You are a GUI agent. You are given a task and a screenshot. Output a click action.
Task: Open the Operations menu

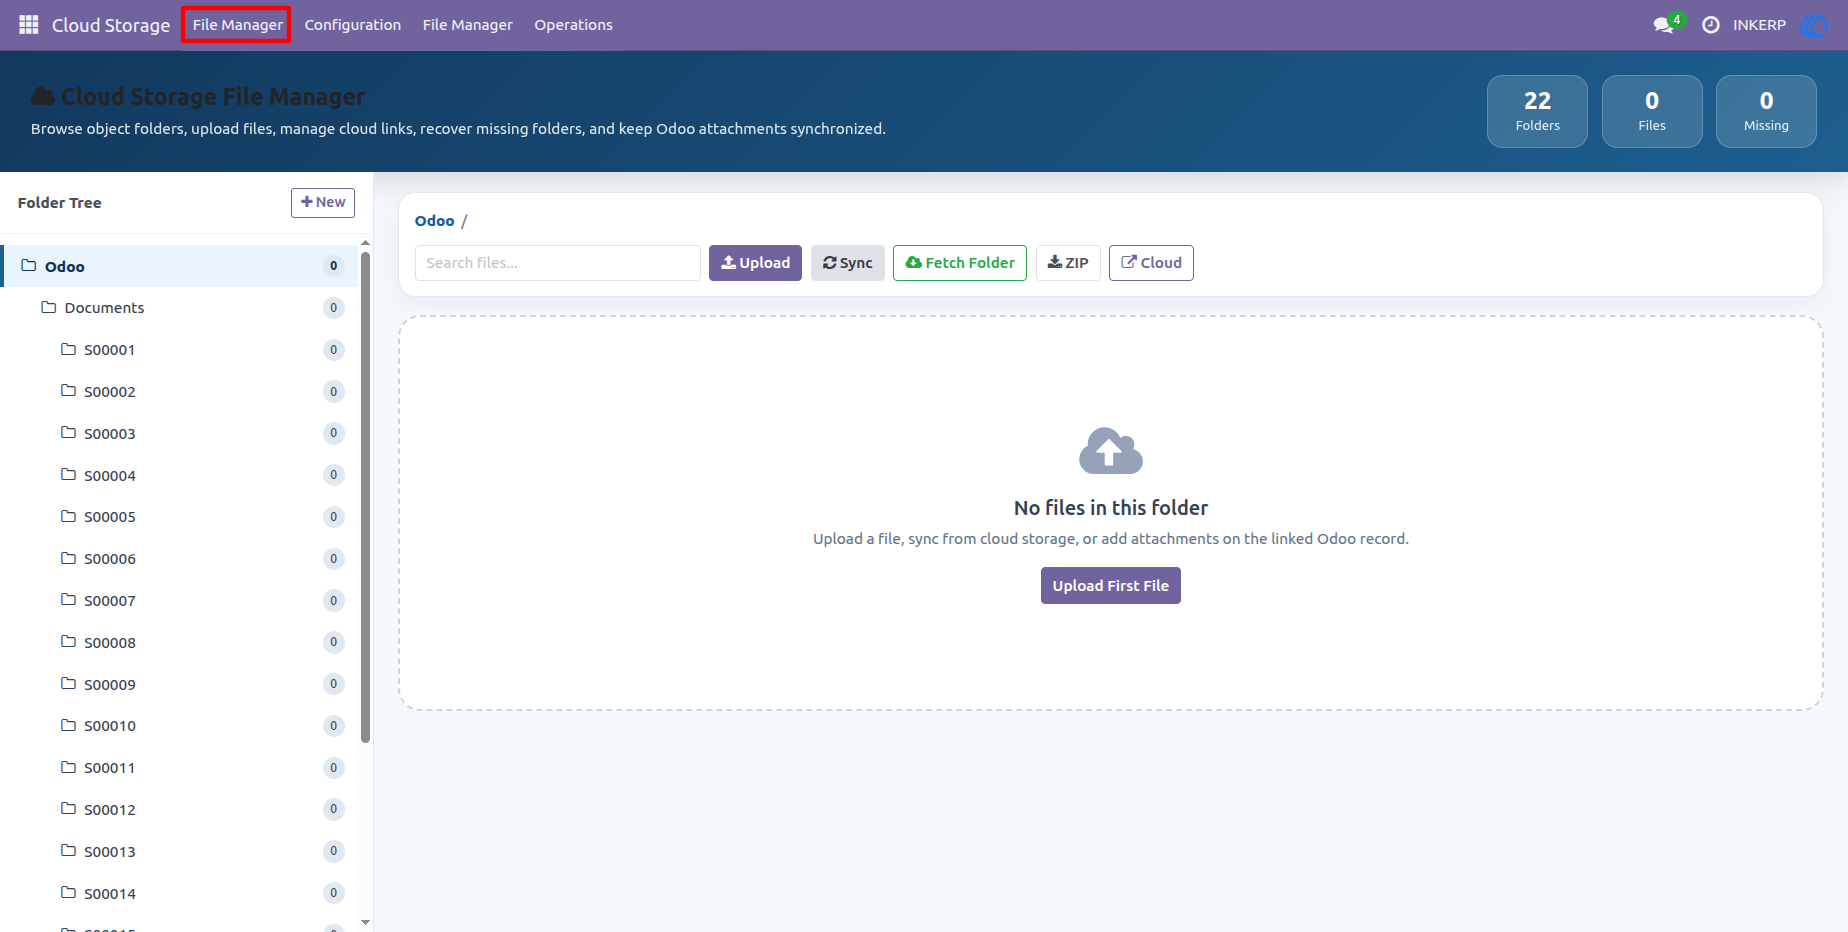[x=573, y=25]
